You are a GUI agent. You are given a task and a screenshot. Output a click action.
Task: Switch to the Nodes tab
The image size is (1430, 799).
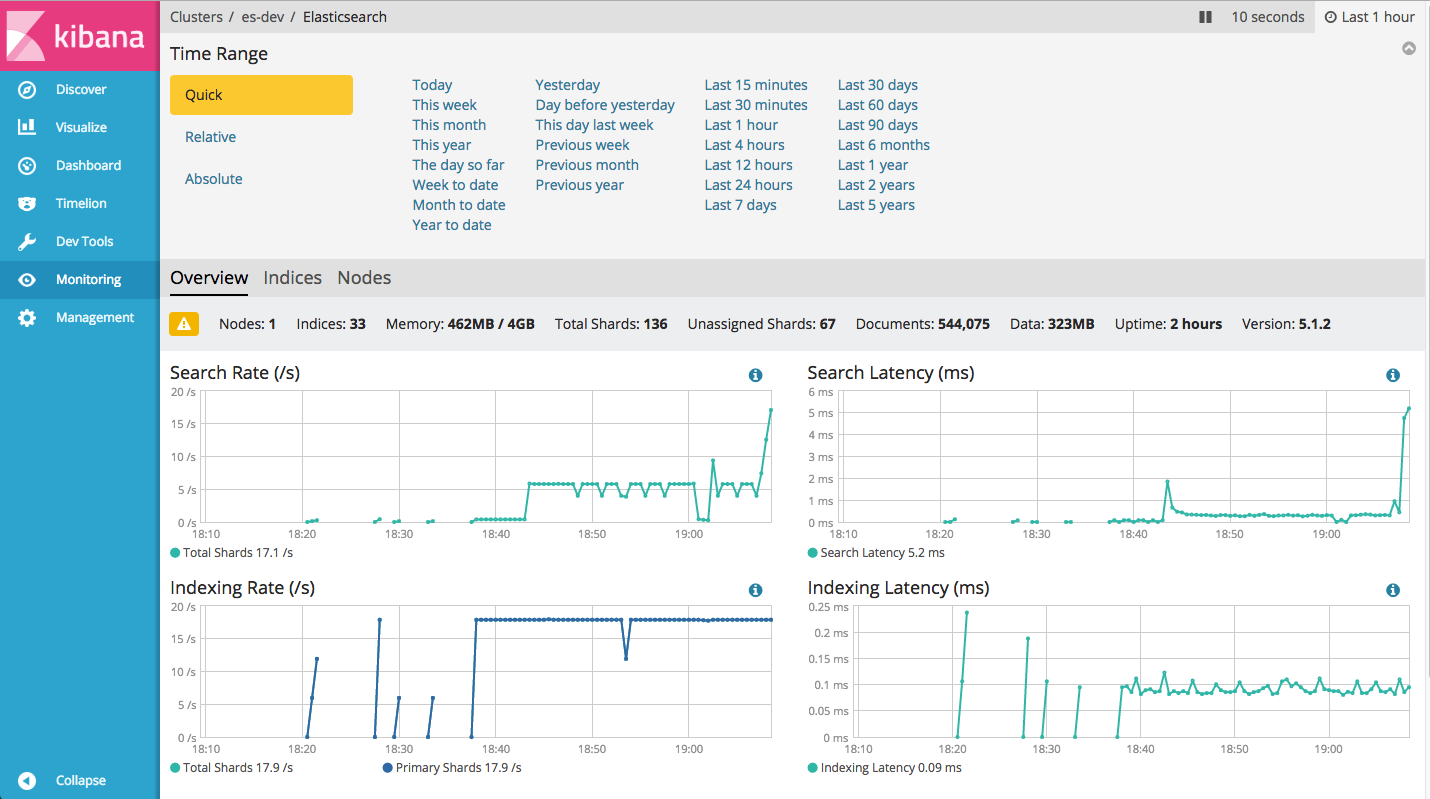(x=364, y=278)
